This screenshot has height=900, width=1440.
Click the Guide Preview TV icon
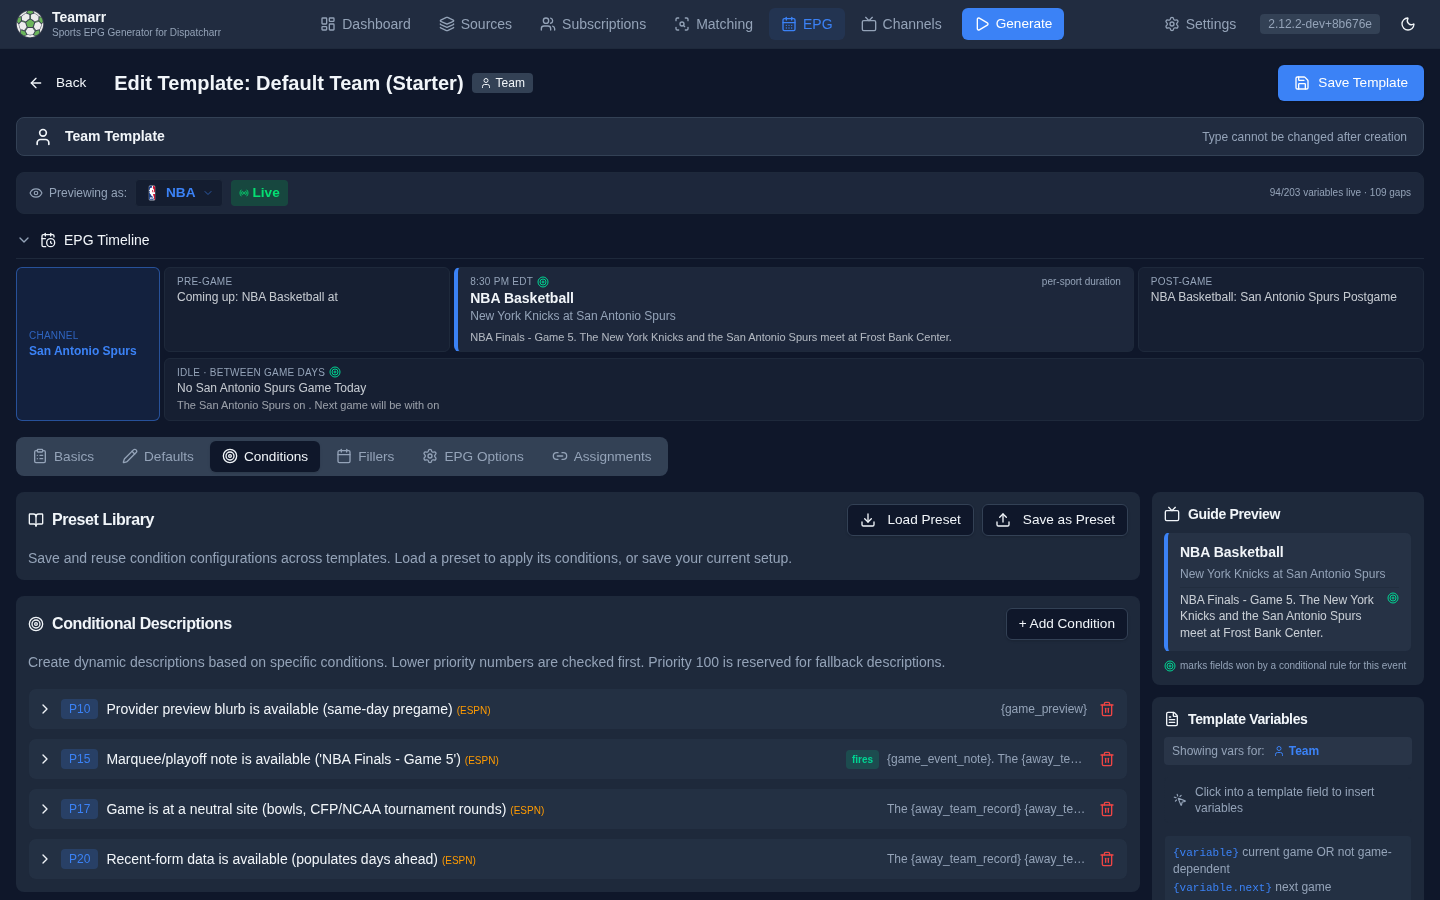tap(1172, 514)
